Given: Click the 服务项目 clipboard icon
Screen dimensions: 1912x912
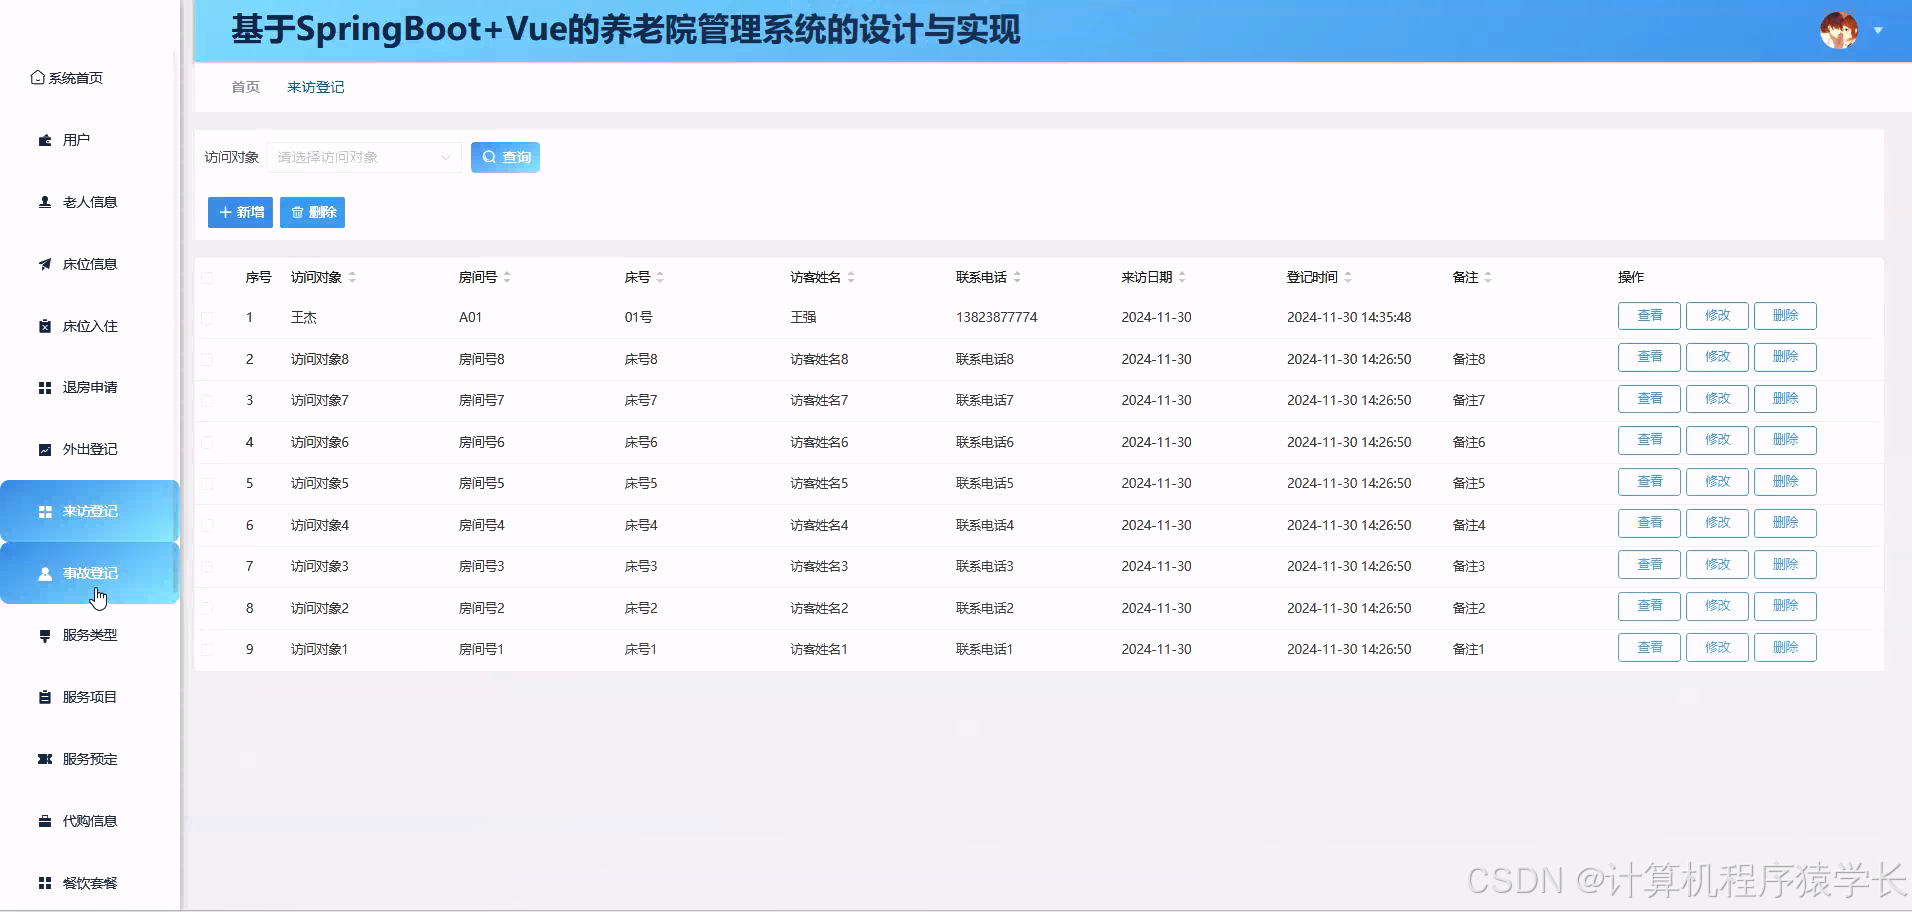Looking at the screenshot, I should (x=45, y=697).
